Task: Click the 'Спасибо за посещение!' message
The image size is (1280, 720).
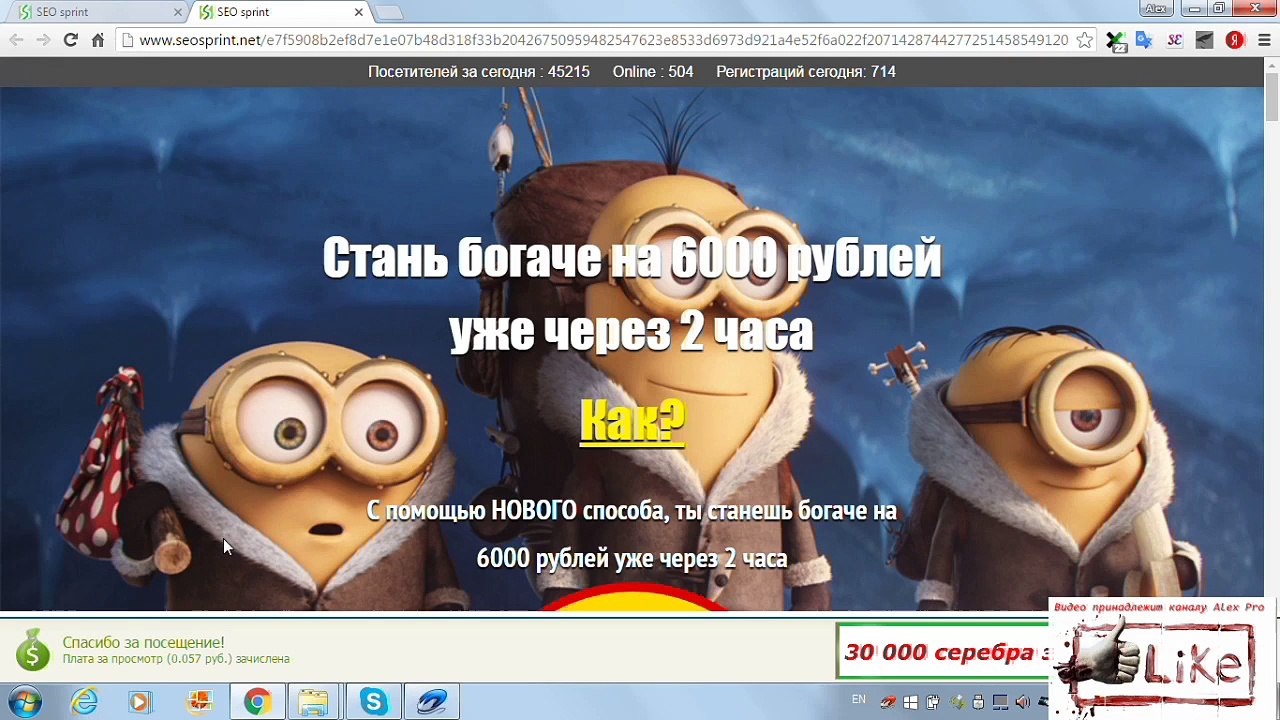Action: point(143,642)
